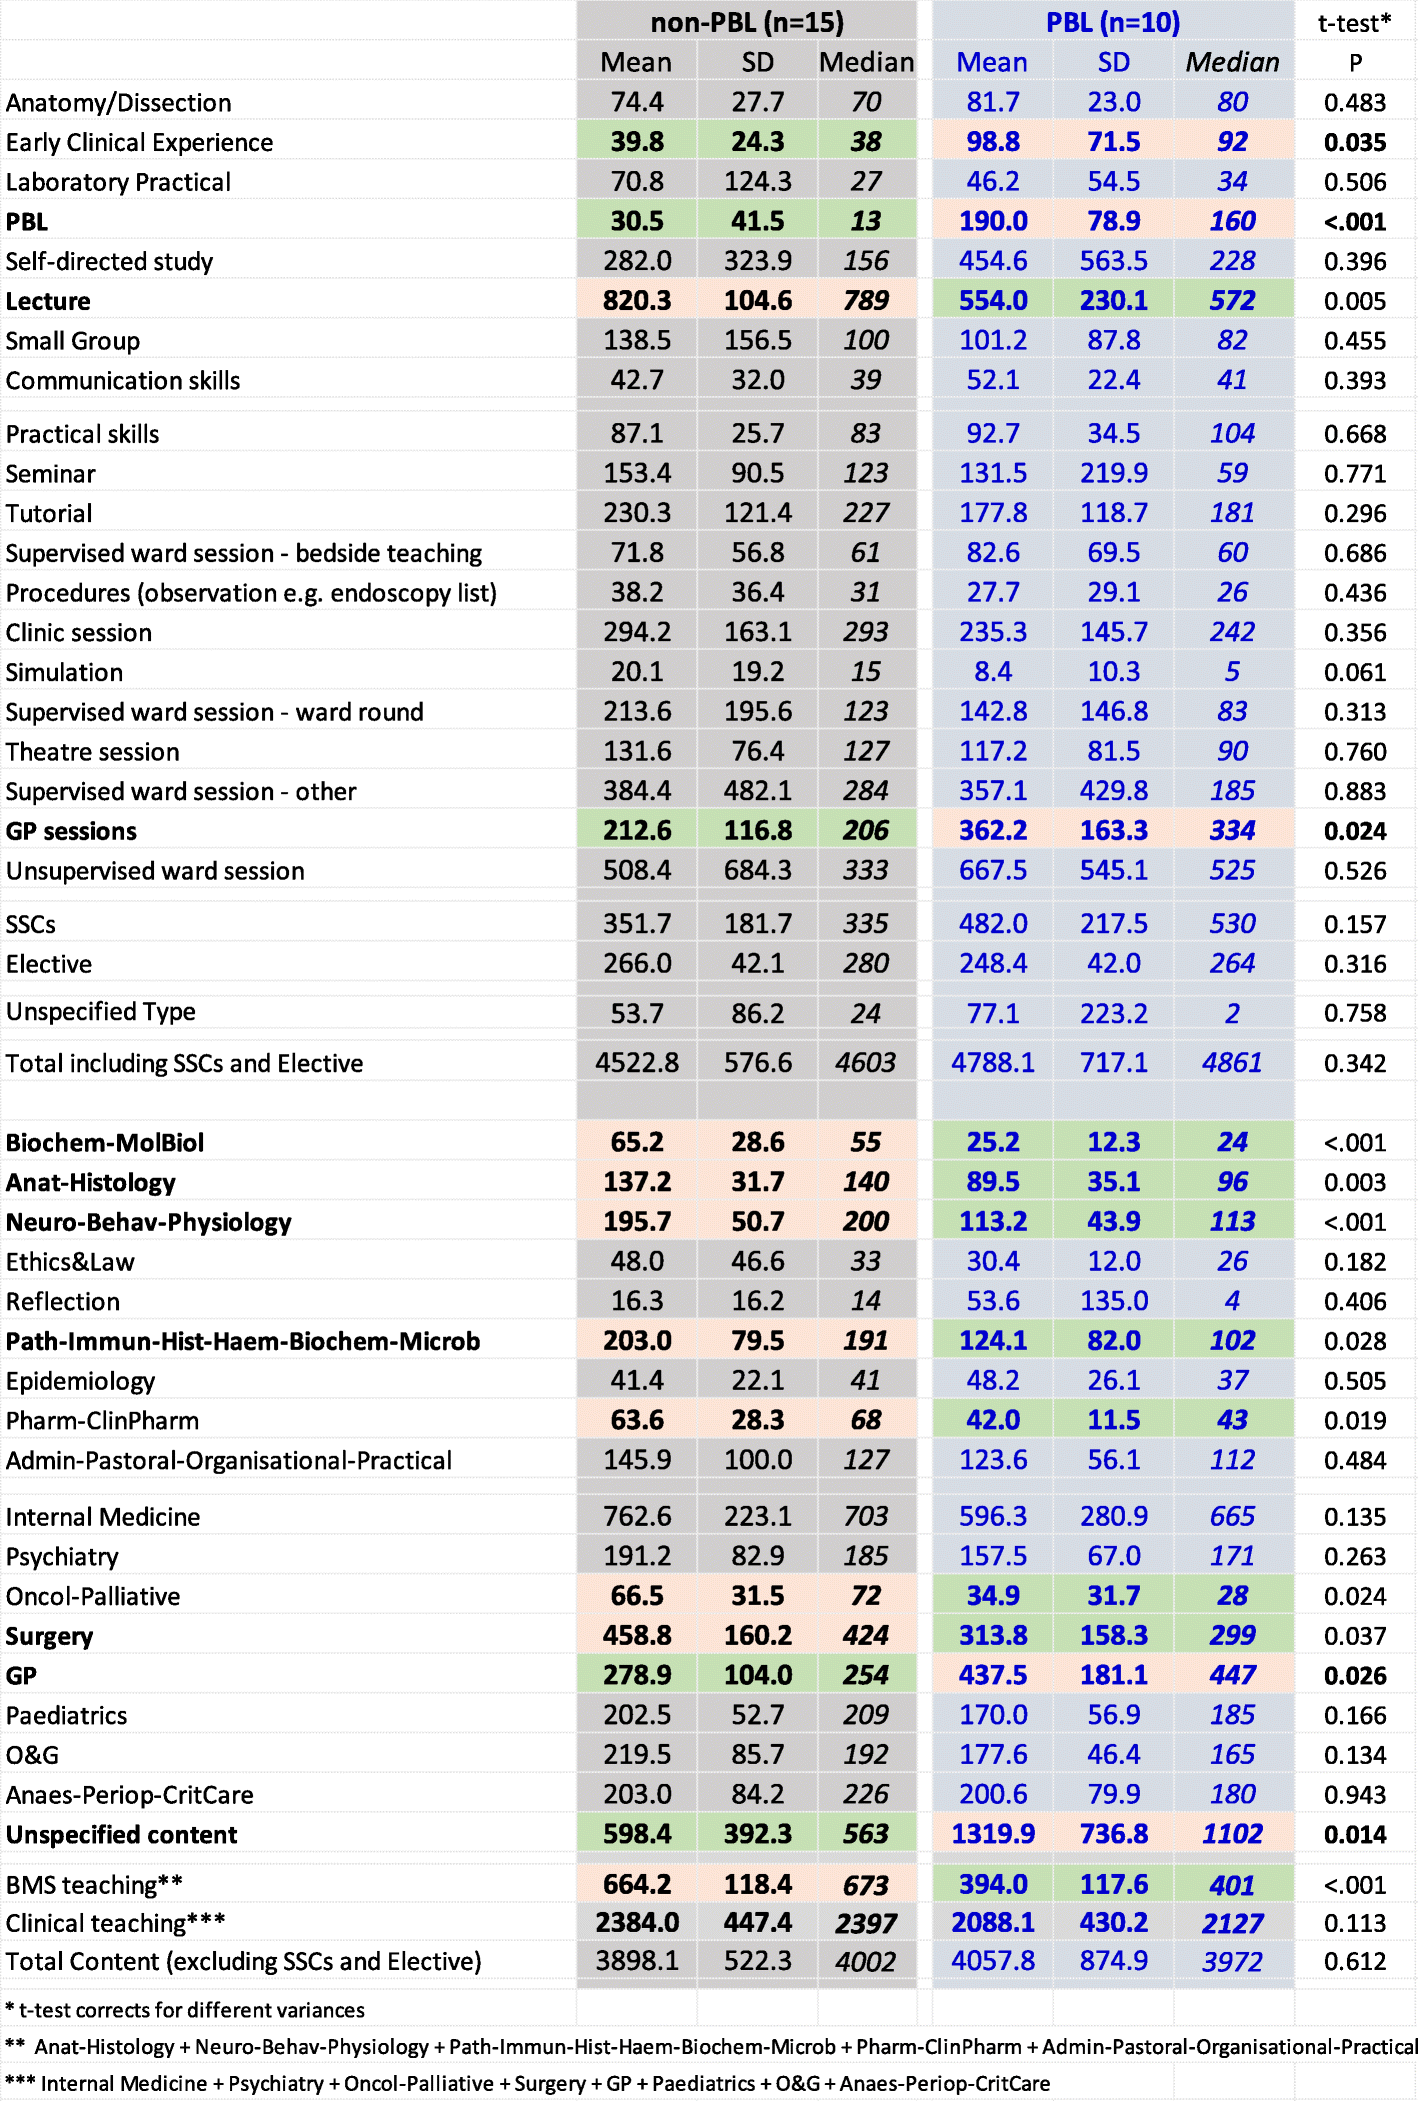Select footnote '* t-test corrects for different variances'

(185, 2010)
